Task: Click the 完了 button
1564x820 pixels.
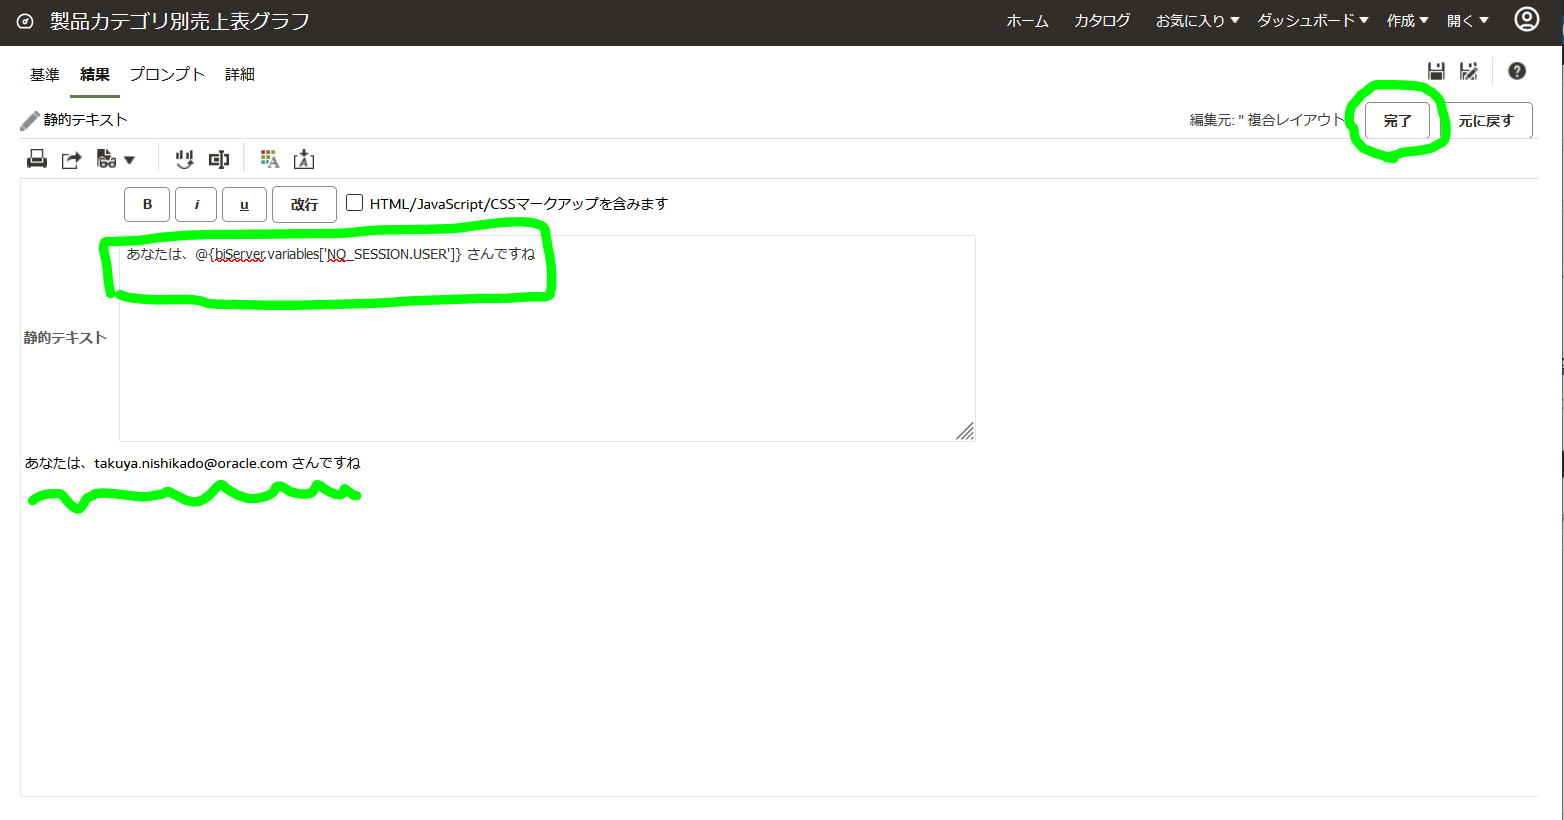Action: coord(1397,120)
